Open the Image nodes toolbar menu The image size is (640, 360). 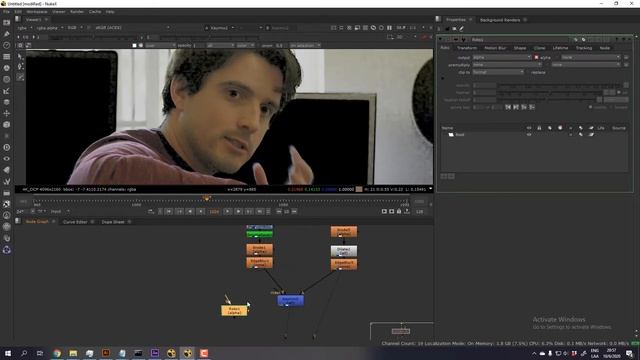pyautogui.click(x=7, y=22)
